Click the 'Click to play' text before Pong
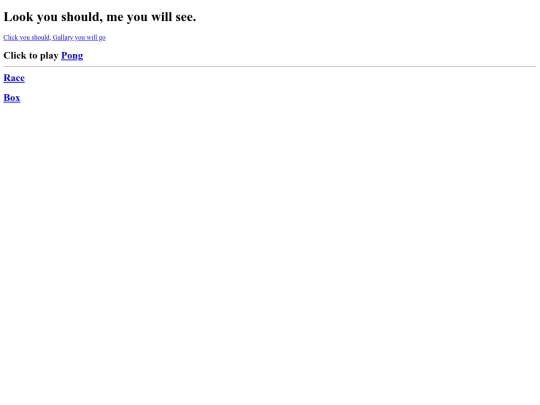This screenshot has height=405, width=540. point(31,56)
